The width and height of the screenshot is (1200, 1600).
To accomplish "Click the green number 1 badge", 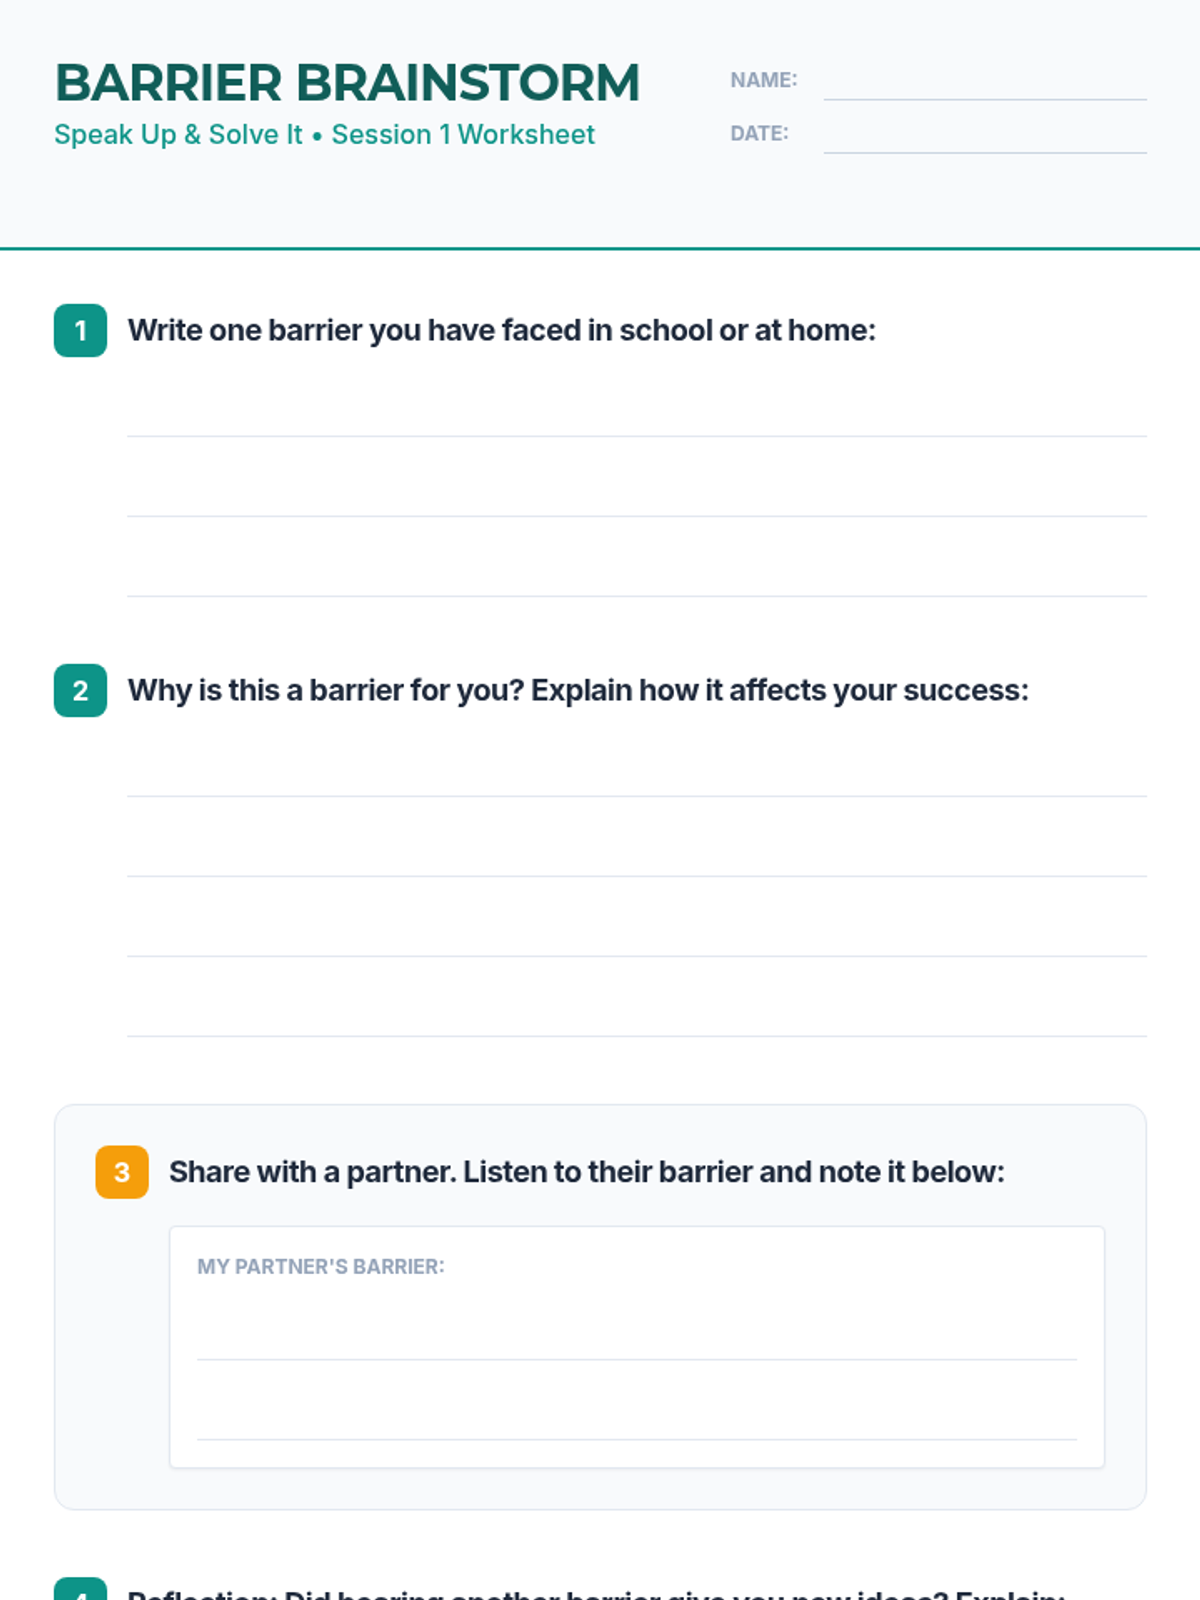I will [x=80, y=331].
